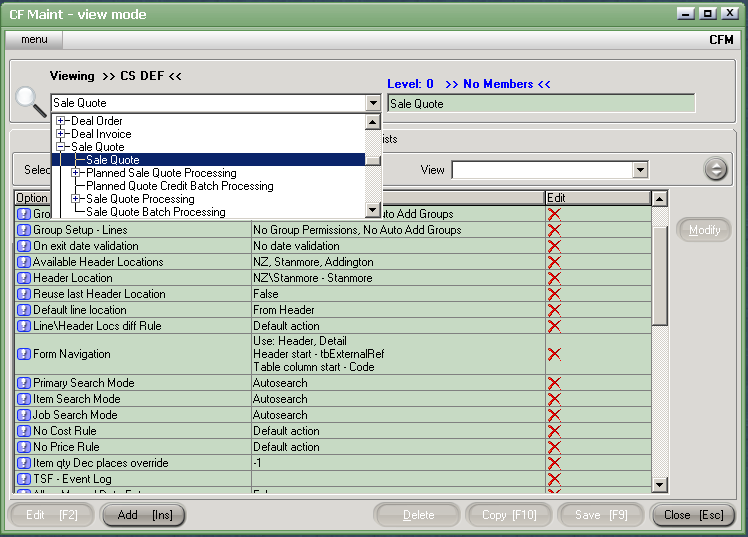Viewport: 748px width, 537px height.
Task: Click info icon beside On exit date validation
Action: (x=23, y=246)
